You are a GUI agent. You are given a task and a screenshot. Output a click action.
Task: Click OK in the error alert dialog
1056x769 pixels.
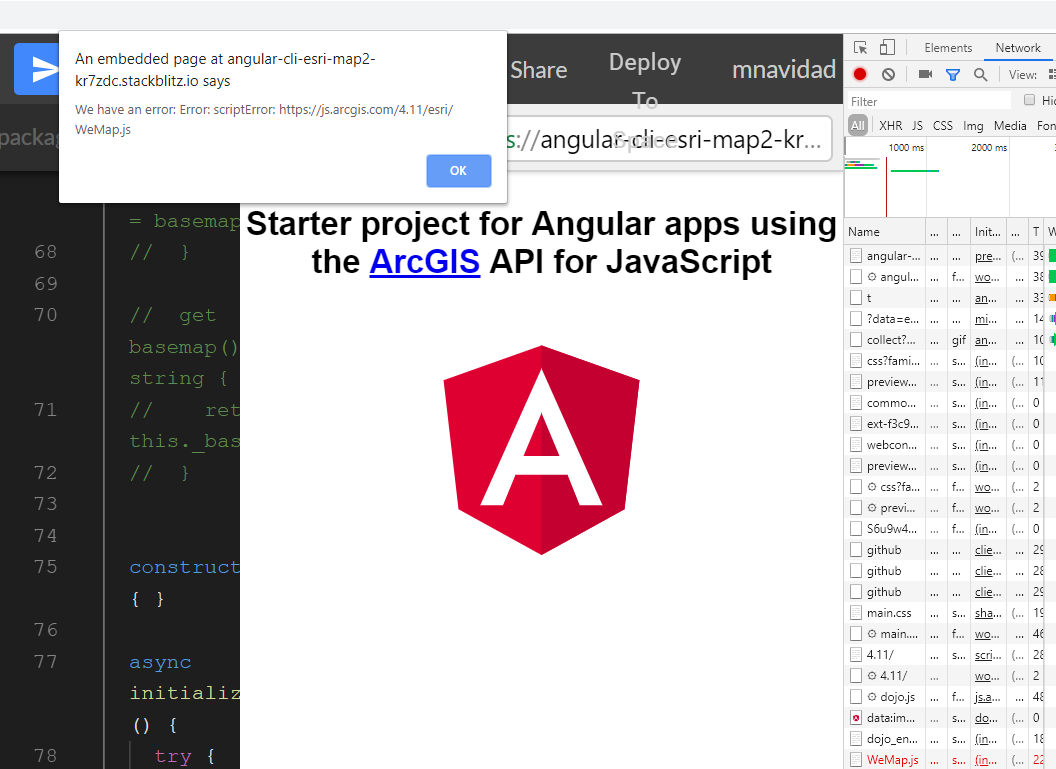click(x=458, y=171)
